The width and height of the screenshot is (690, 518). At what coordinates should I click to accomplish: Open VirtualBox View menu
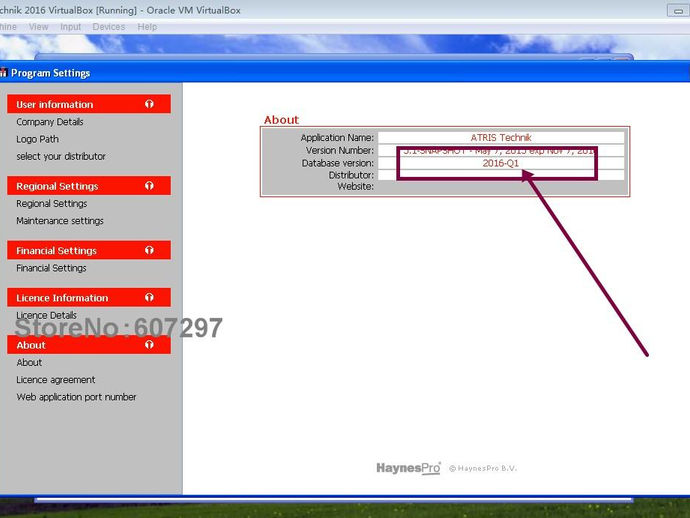(39, 27)
